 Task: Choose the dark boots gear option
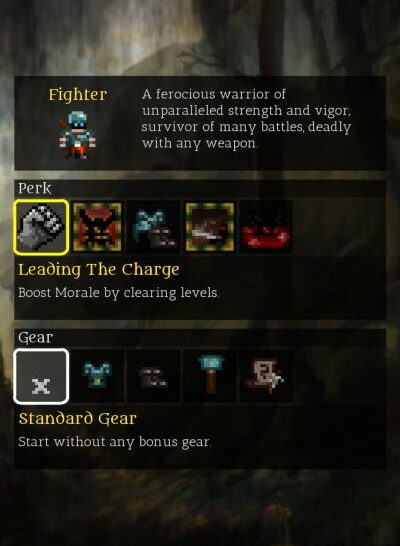[154, 376]
